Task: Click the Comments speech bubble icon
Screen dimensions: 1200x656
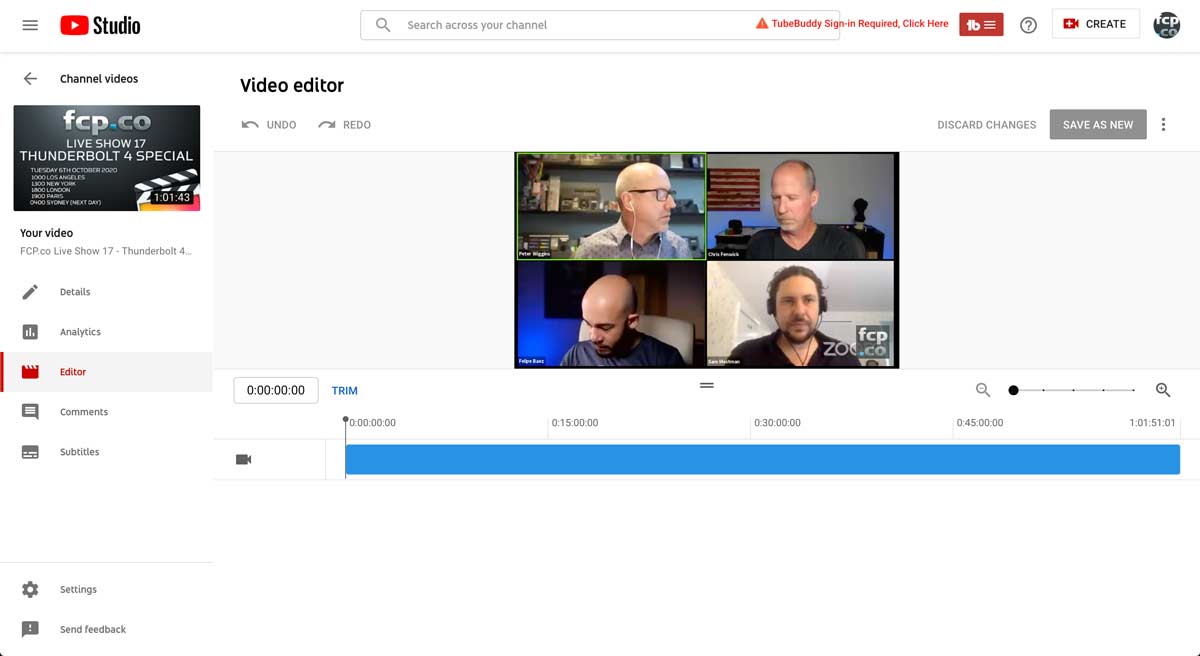Action: (30, 412)
